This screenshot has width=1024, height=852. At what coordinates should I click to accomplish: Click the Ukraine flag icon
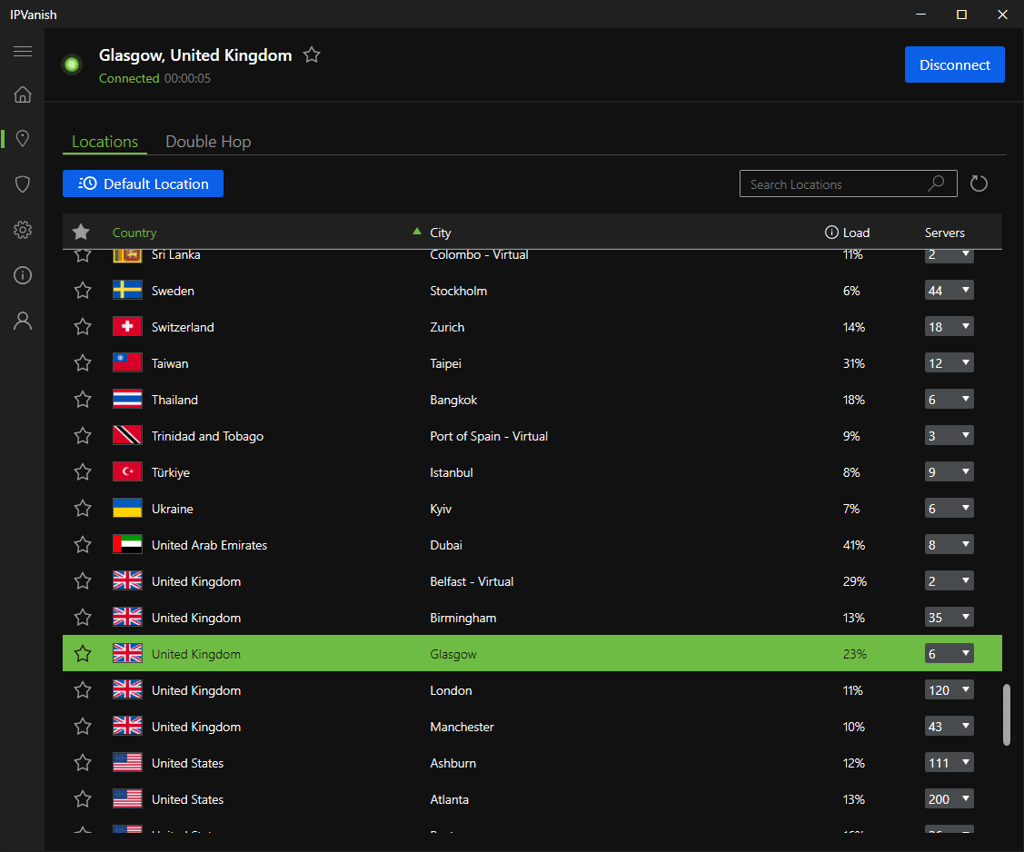coord(127,508)
